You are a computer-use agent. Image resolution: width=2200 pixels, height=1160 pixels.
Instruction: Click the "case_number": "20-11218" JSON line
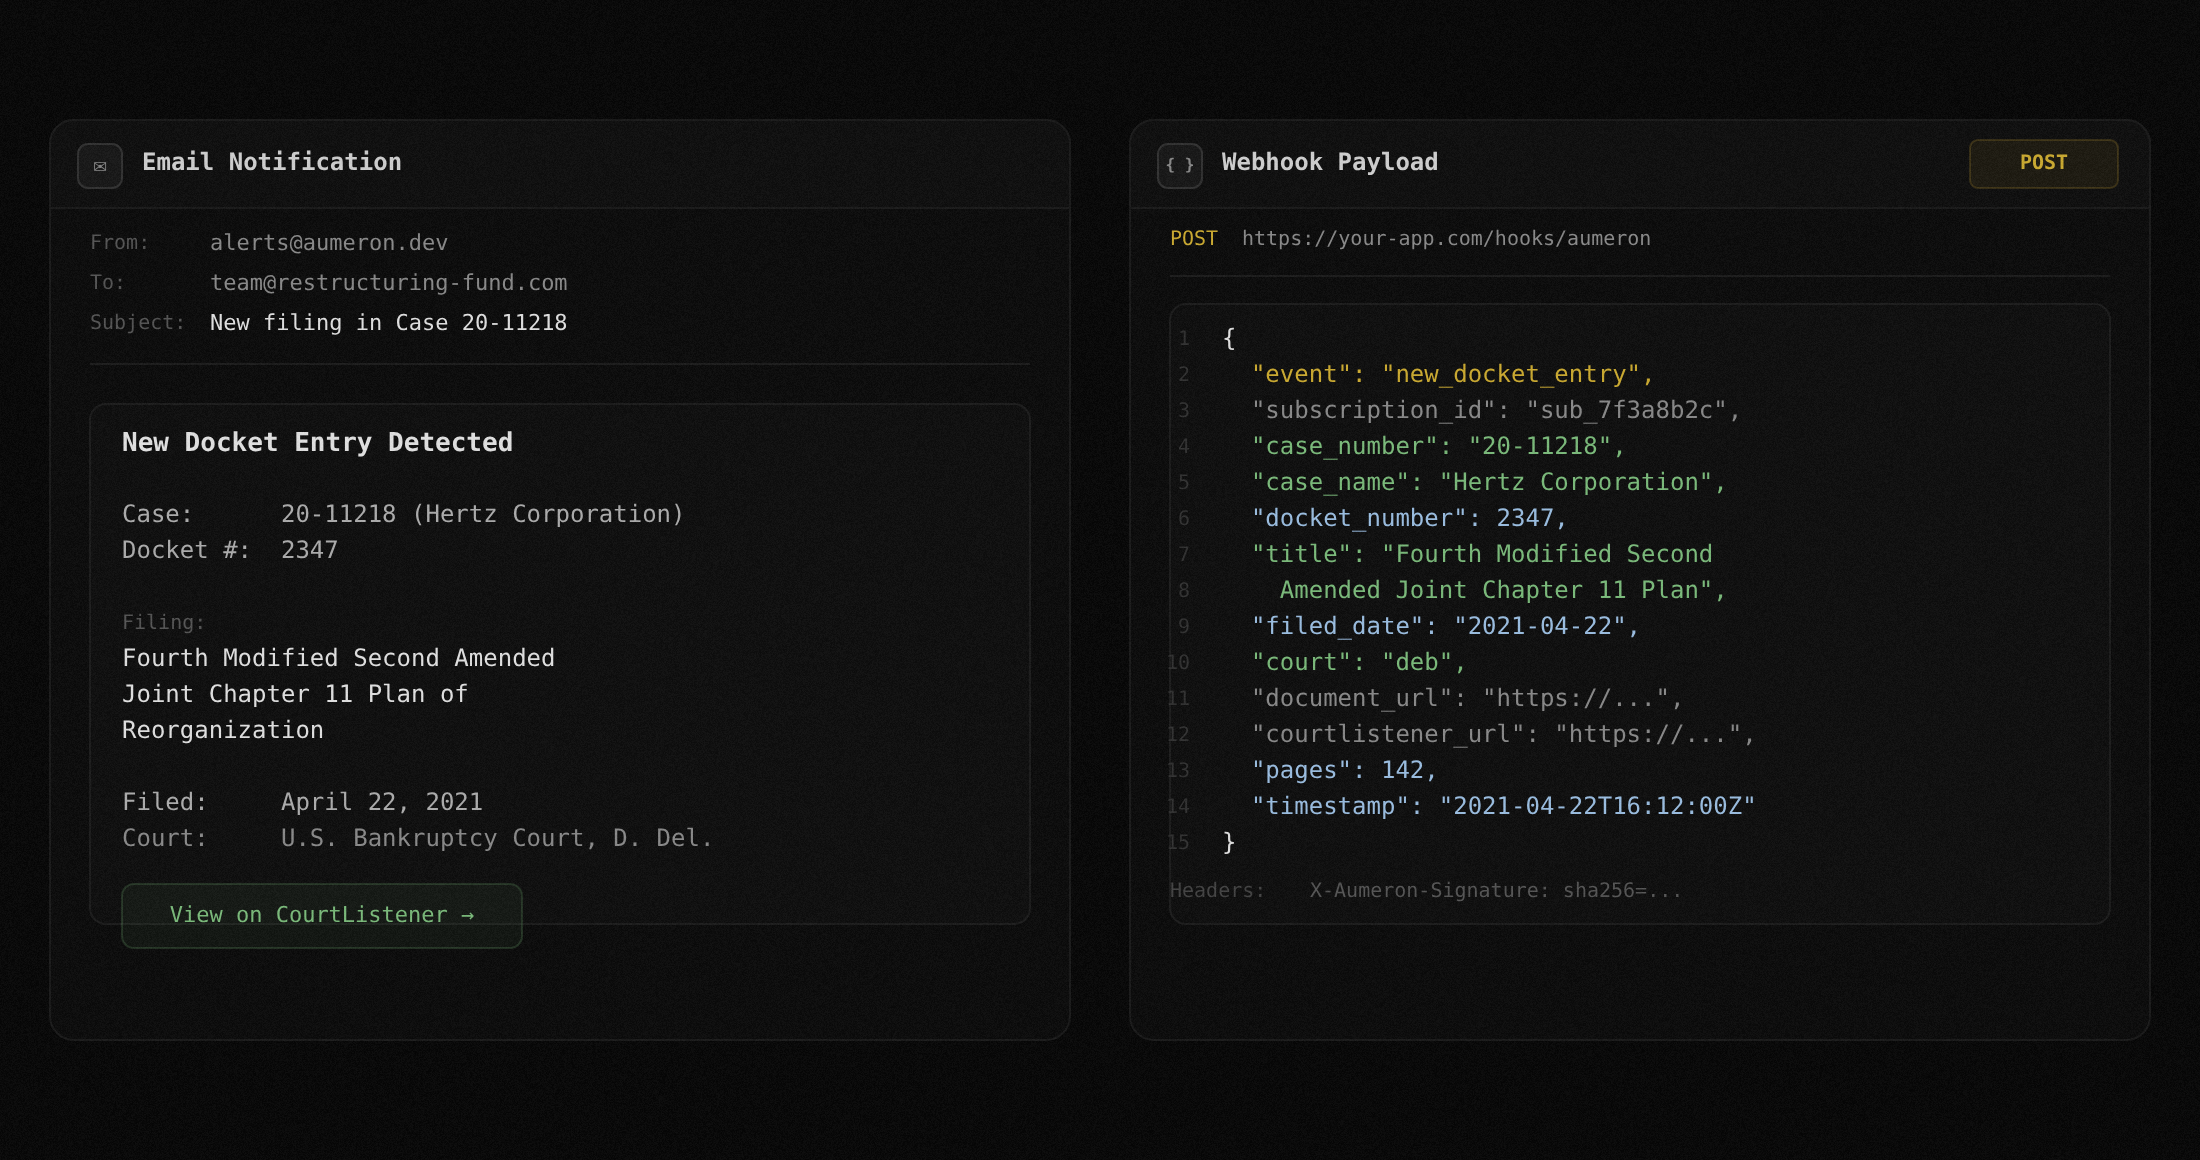click(x=1438, y=446)
